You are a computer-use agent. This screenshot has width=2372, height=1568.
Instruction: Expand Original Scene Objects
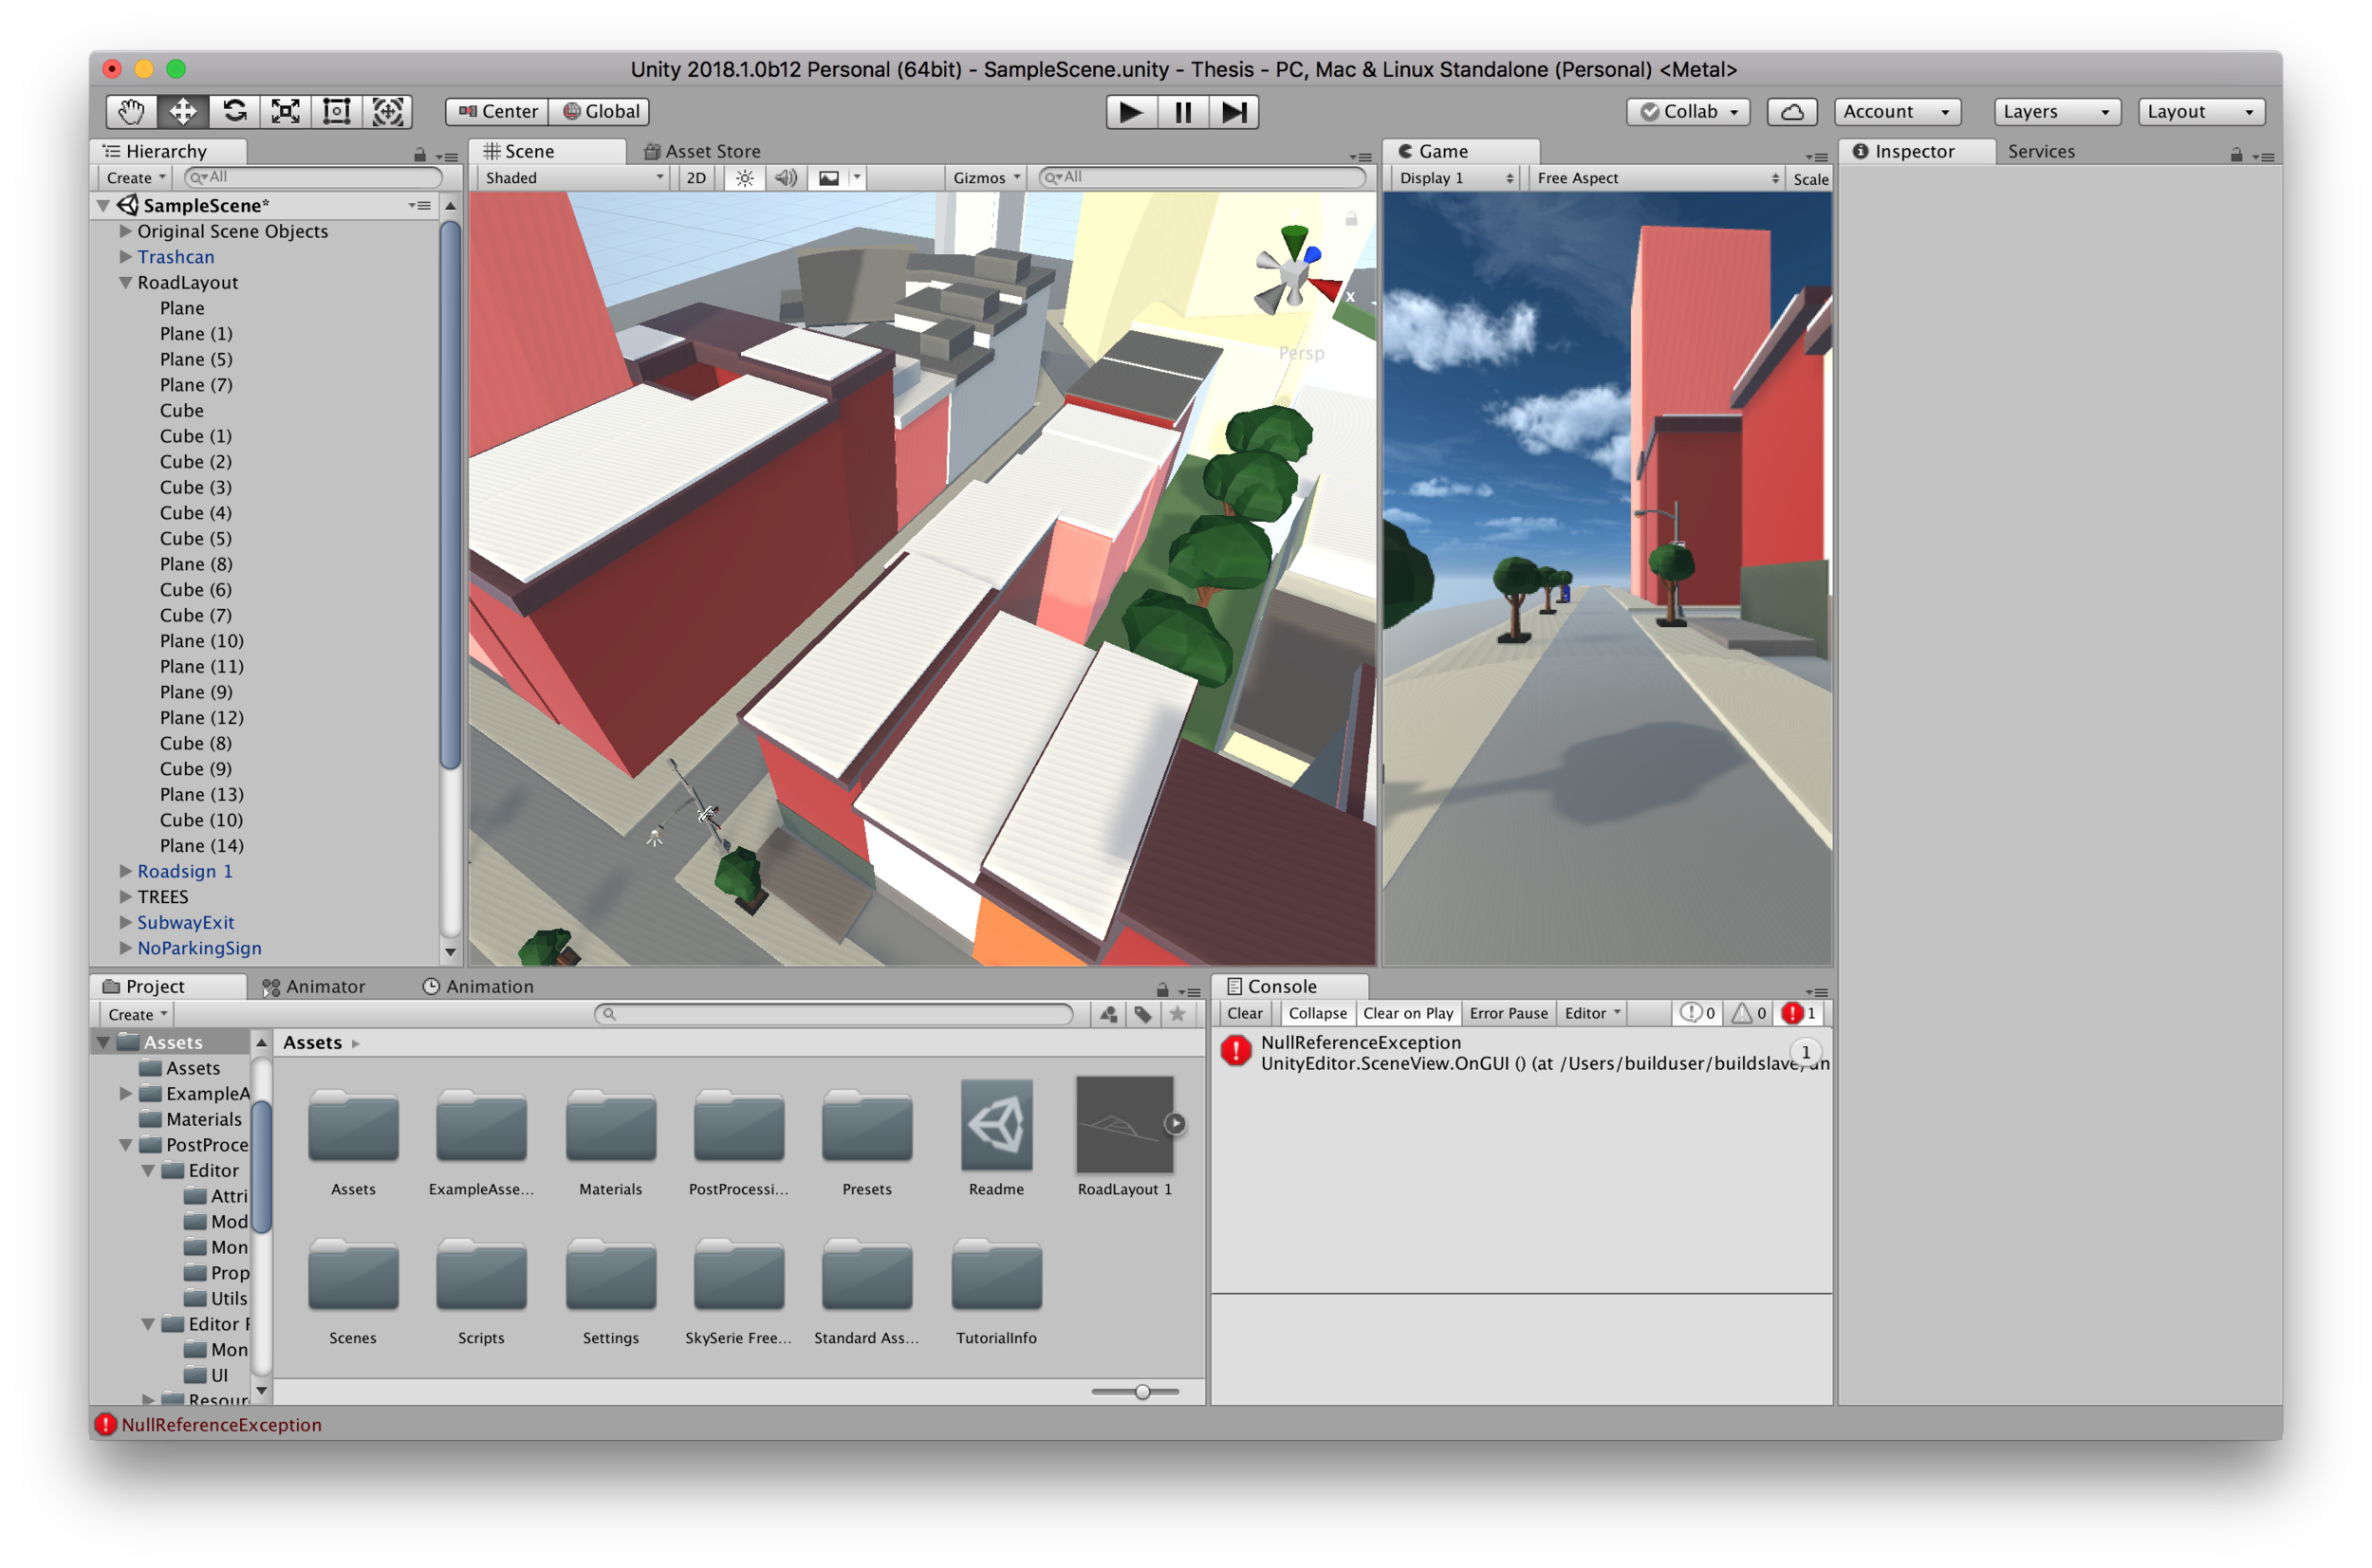126,231
